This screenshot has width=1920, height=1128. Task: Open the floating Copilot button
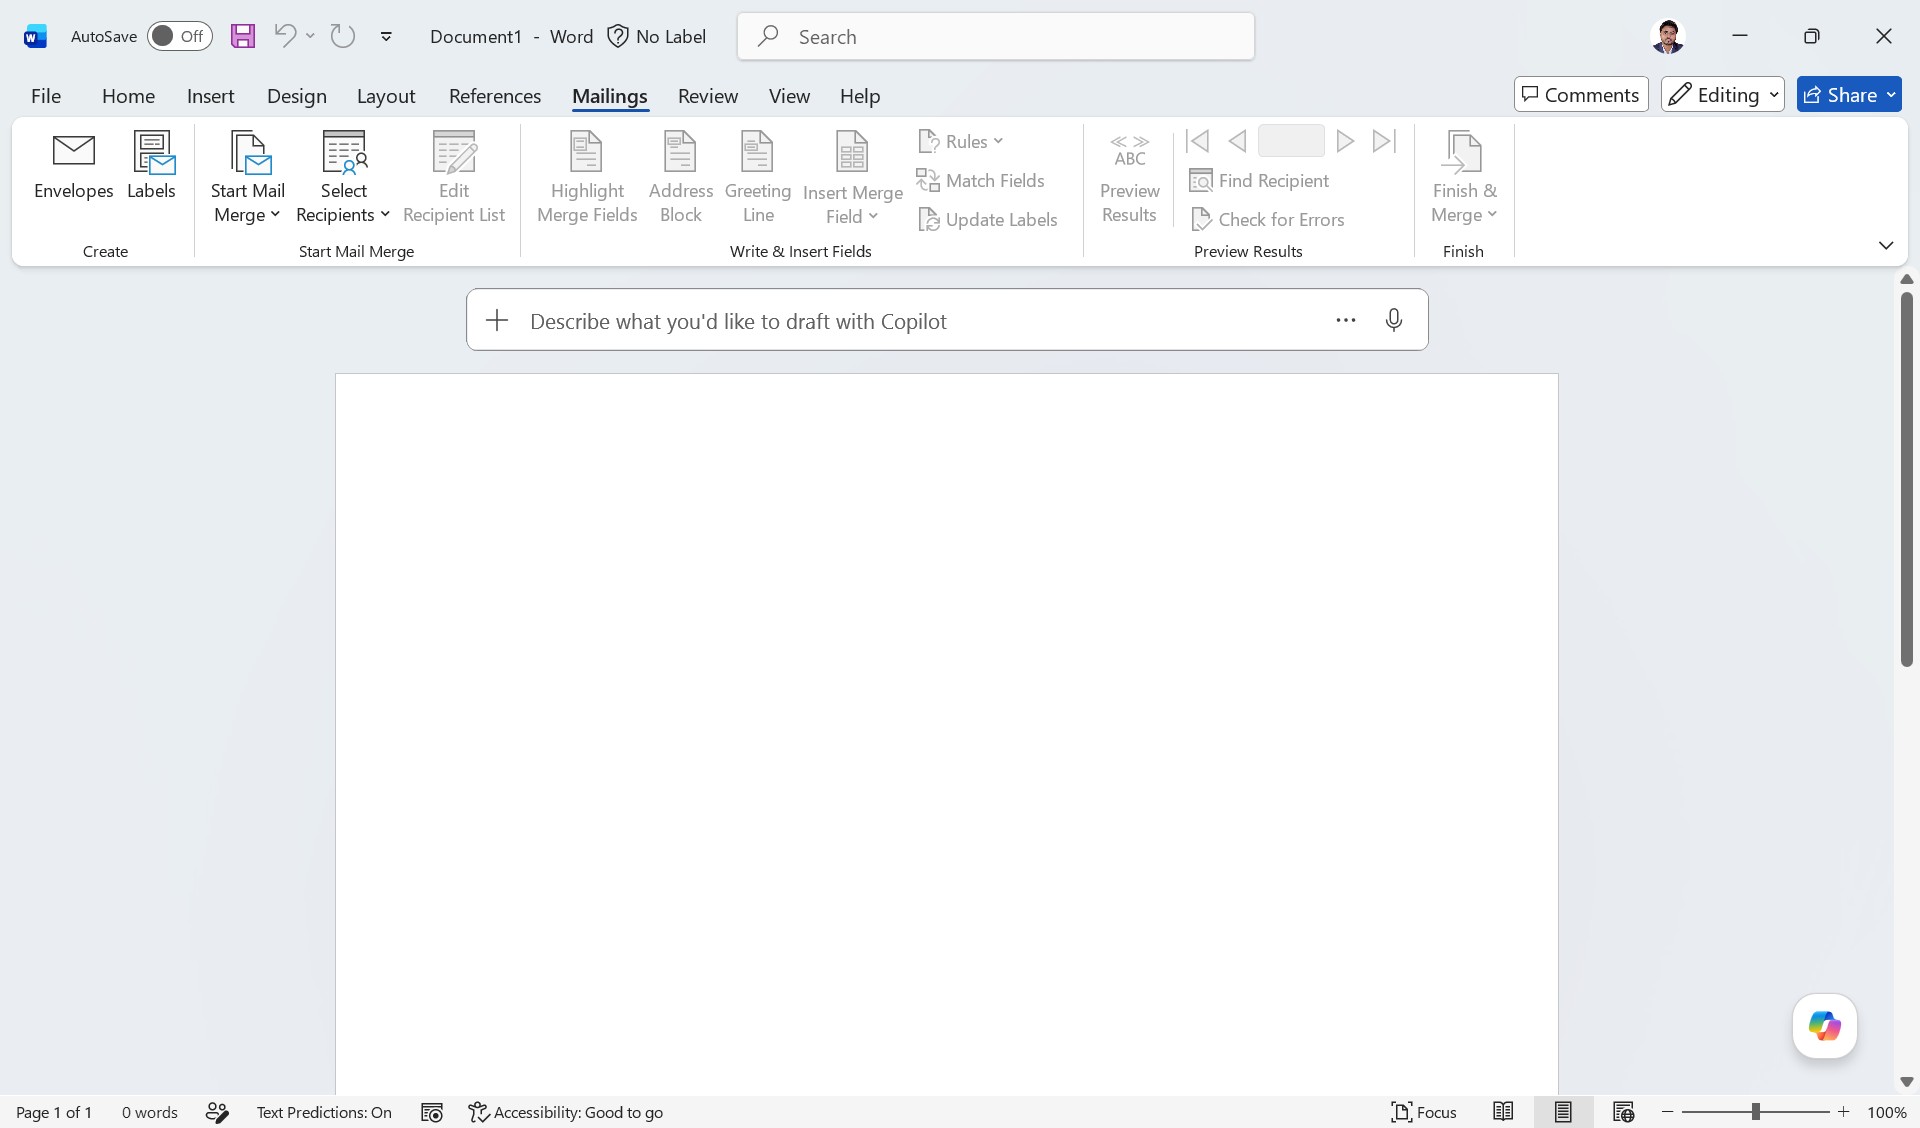pyautogui.click(x=1825, y=1026)
